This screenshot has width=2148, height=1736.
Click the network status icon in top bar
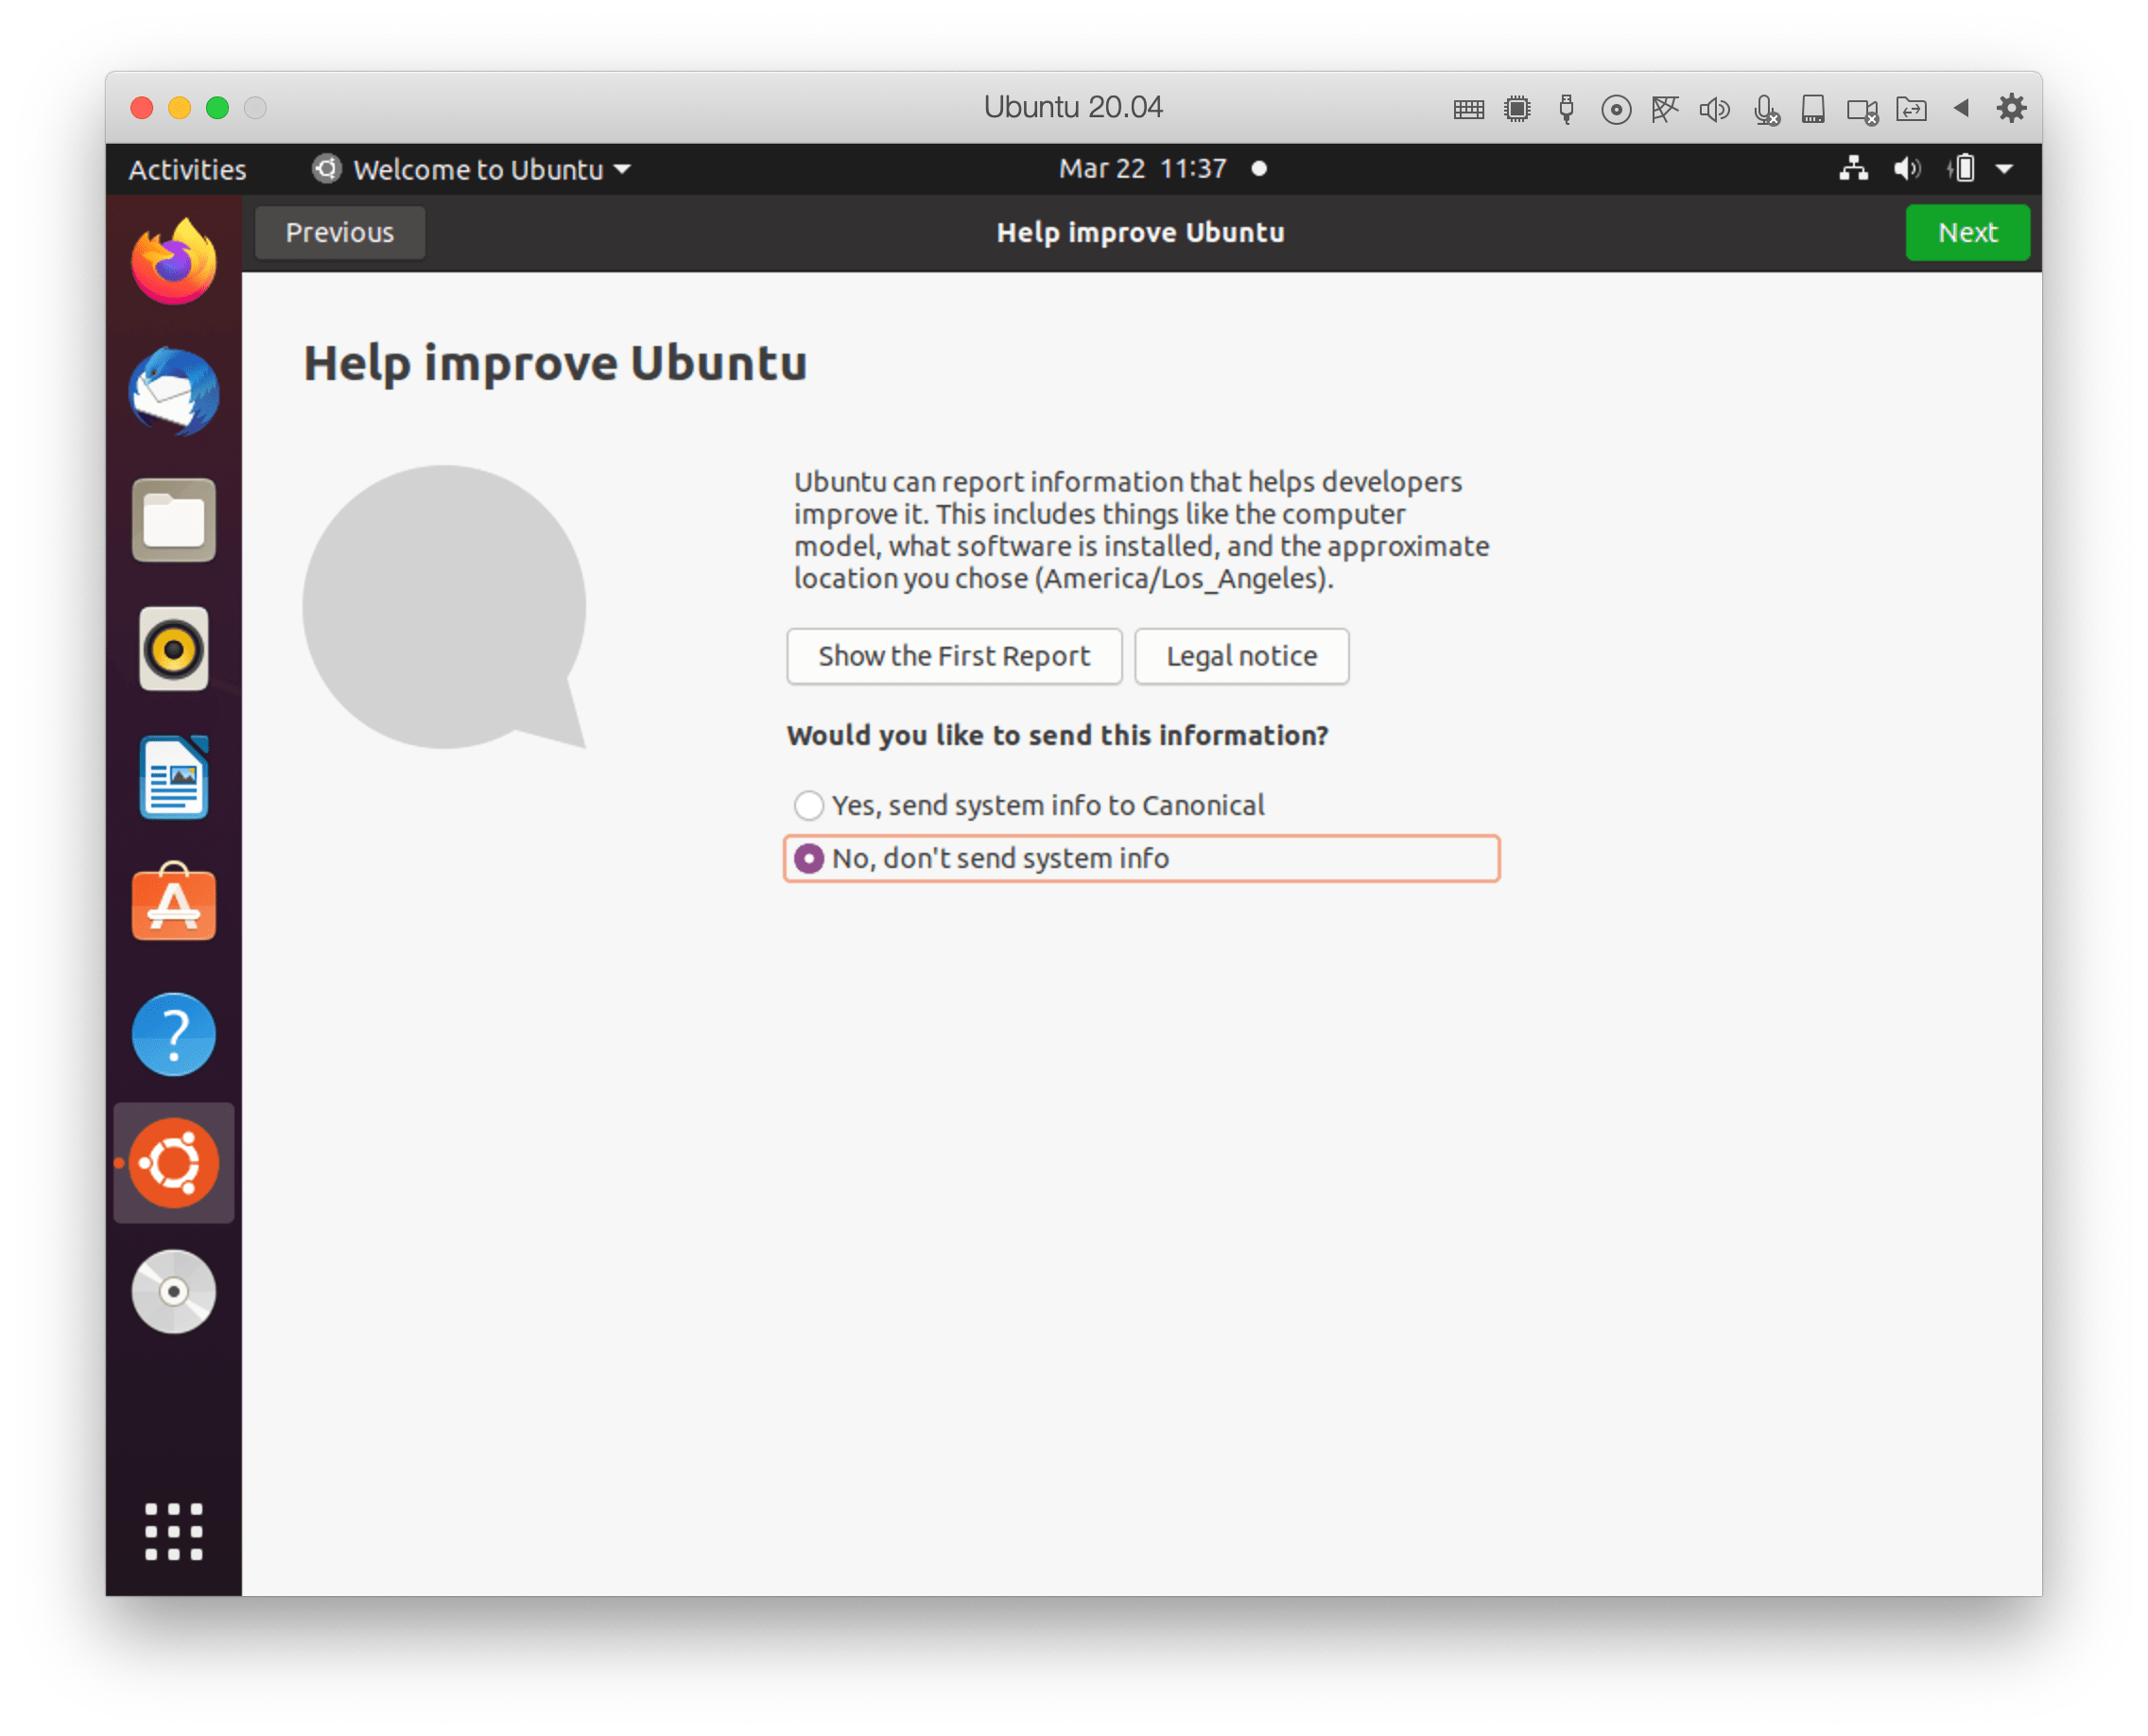(x=1853, y=168)
